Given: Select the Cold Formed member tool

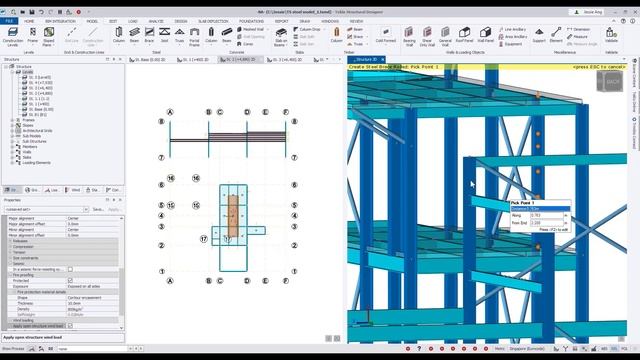Looking at the screenshot, I should click(386, 35).
